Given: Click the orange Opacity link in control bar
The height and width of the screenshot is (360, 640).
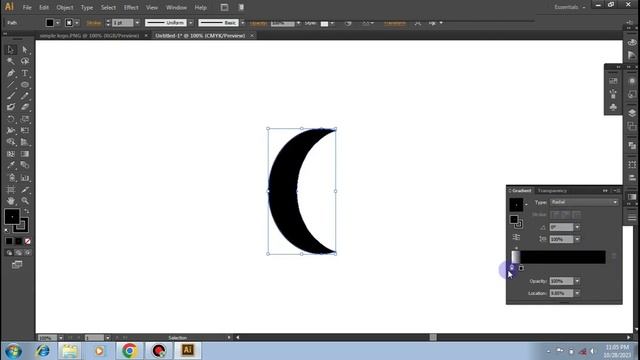Looking at the screenshot, I should coord(258,23).
